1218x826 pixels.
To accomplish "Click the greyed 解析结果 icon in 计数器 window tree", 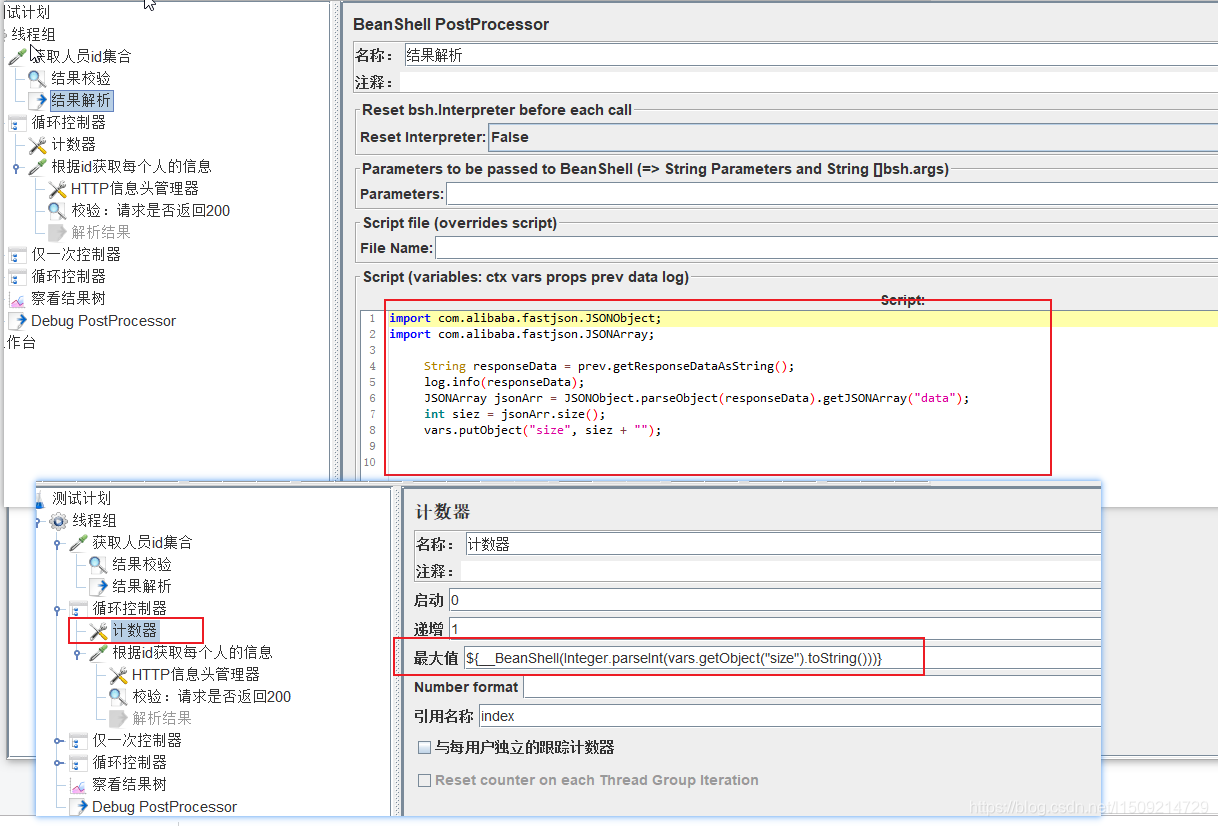I will tap(118, 718).
